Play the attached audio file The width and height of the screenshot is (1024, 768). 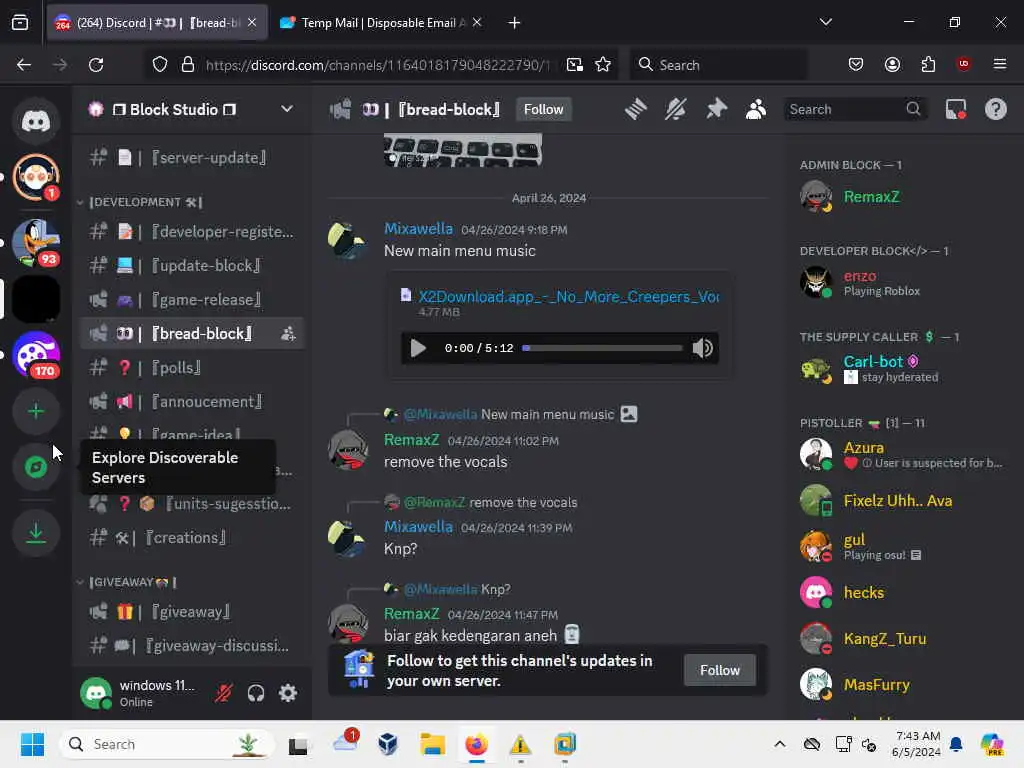[418, 348]
